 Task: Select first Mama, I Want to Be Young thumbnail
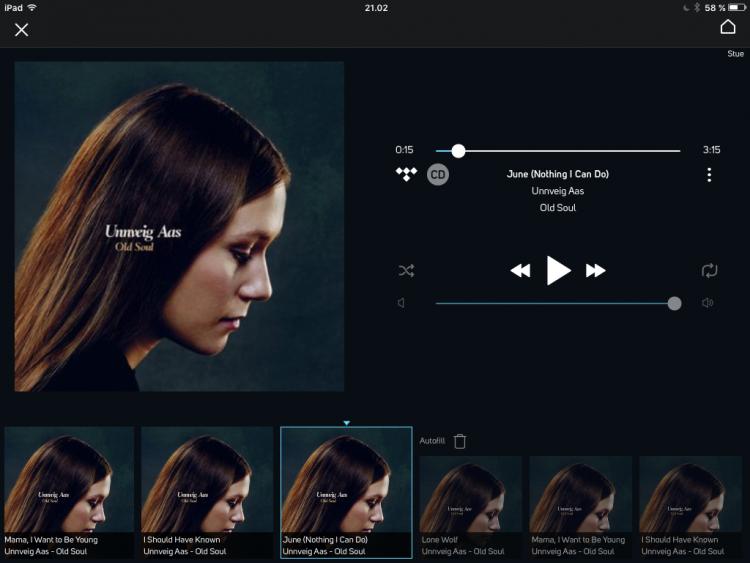(69, 492)
